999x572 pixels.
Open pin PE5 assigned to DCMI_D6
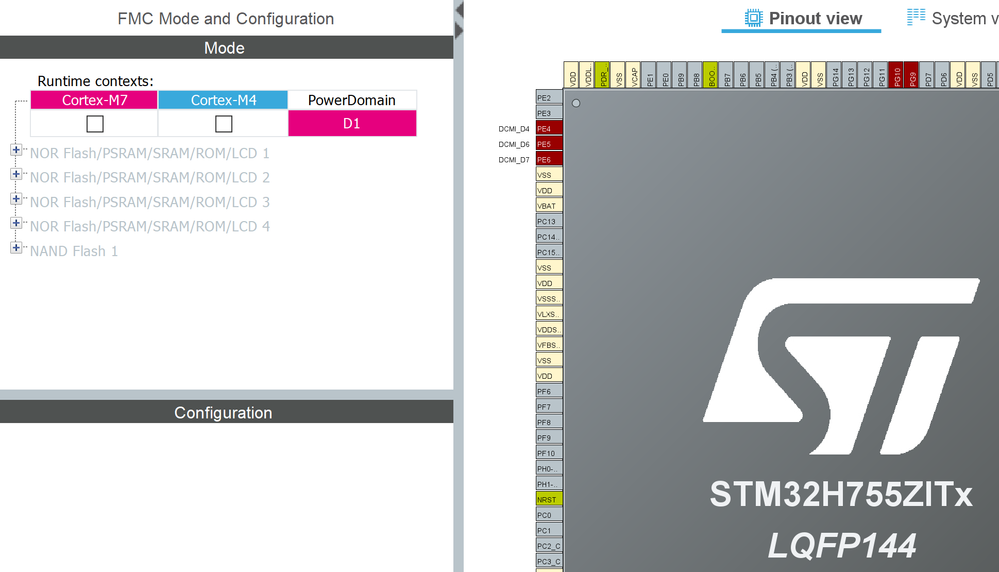[549, 144]
